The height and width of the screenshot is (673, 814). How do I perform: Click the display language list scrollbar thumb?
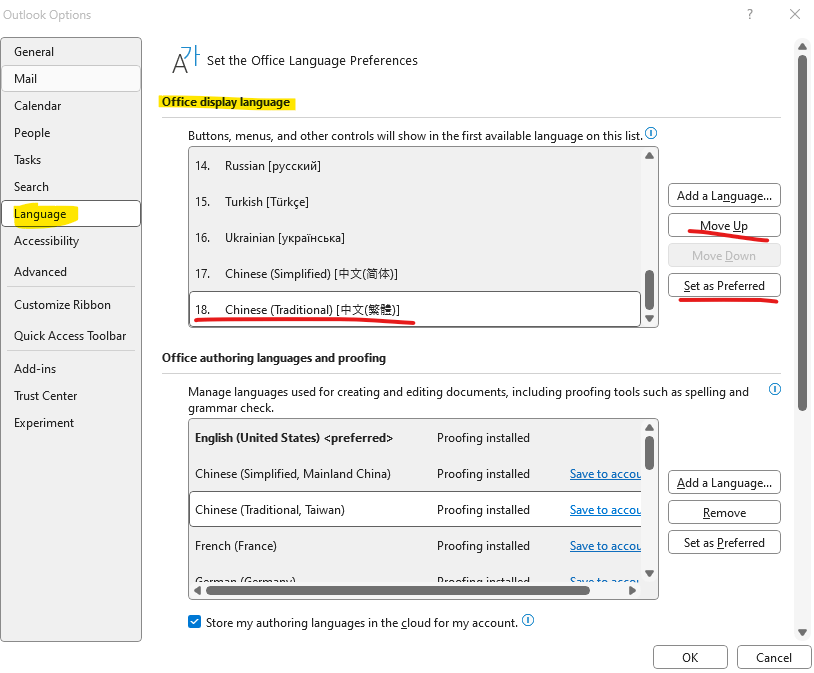[x=649, y=290]
